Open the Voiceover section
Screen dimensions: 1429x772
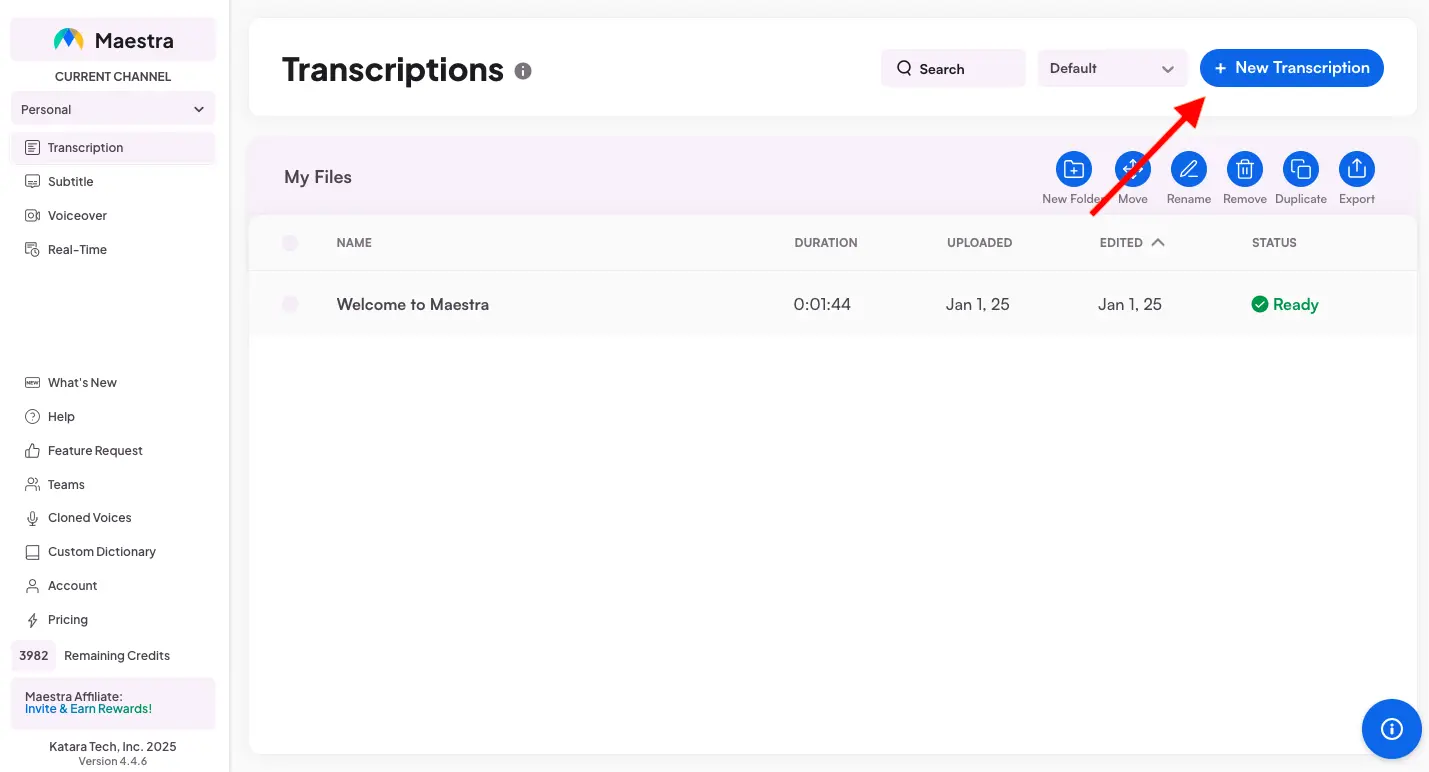77,215
